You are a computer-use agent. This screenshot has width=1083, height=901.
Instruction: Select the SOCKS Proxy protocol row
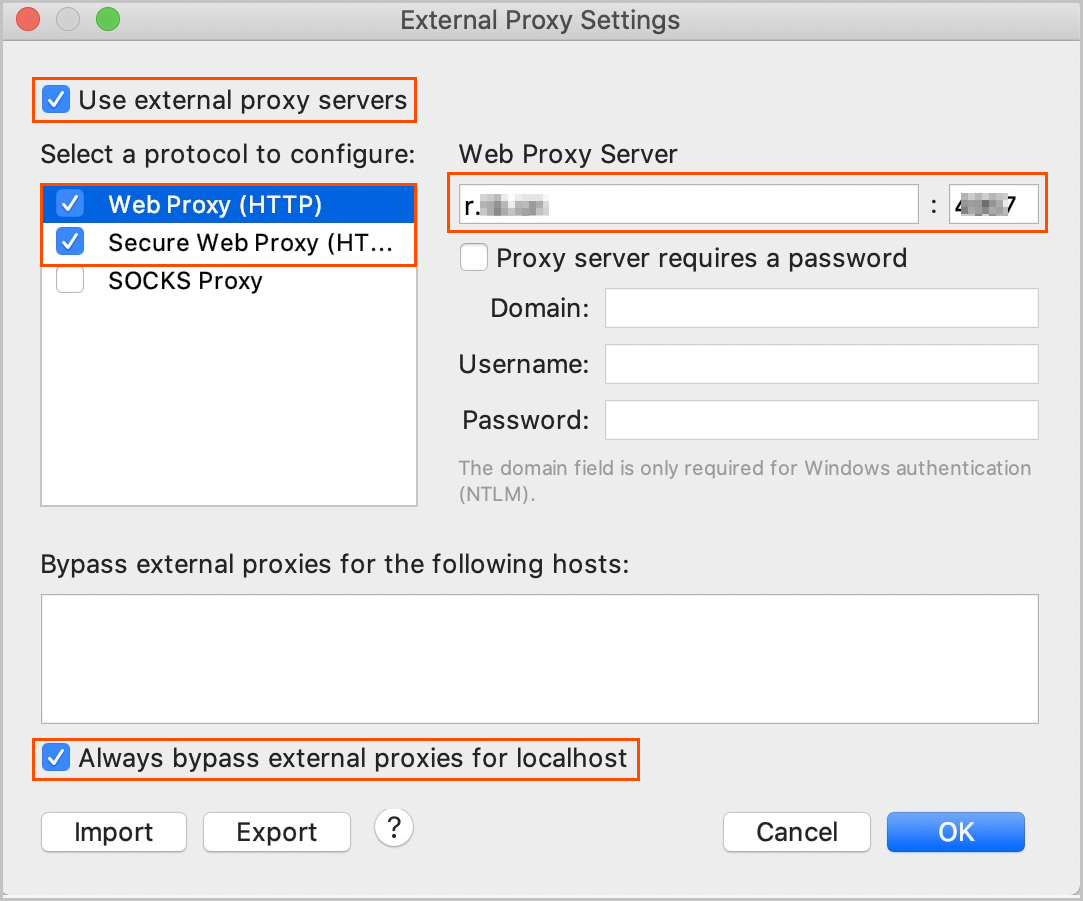click(x=229, y=280)
